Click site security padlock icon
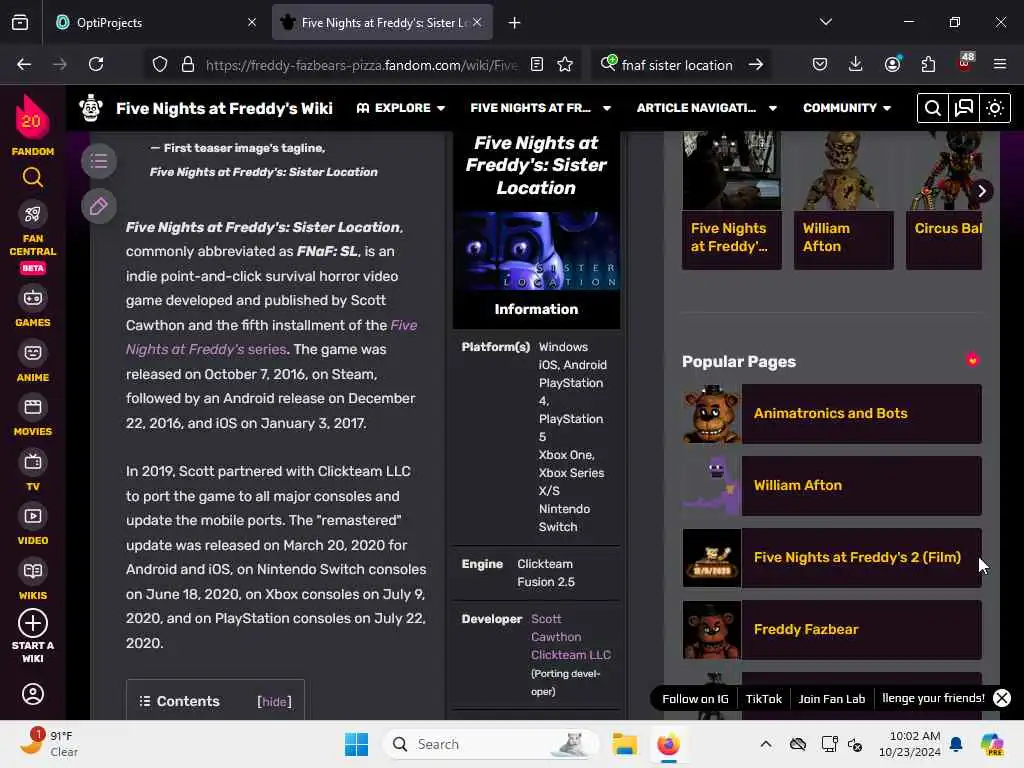Image resolution: width=1024 pixels, height=768 pixels. (x=188, y=64)
